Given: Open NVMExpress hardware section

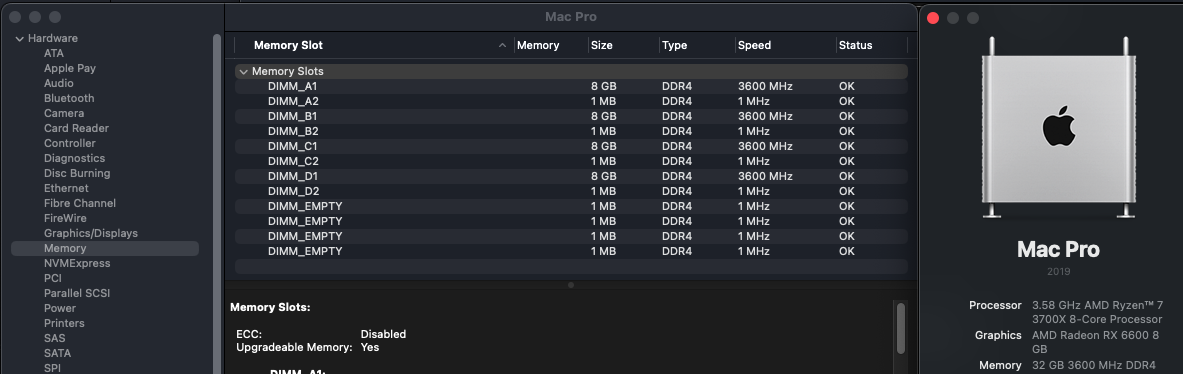Looking at the screenshot, I should click(77, 264).
